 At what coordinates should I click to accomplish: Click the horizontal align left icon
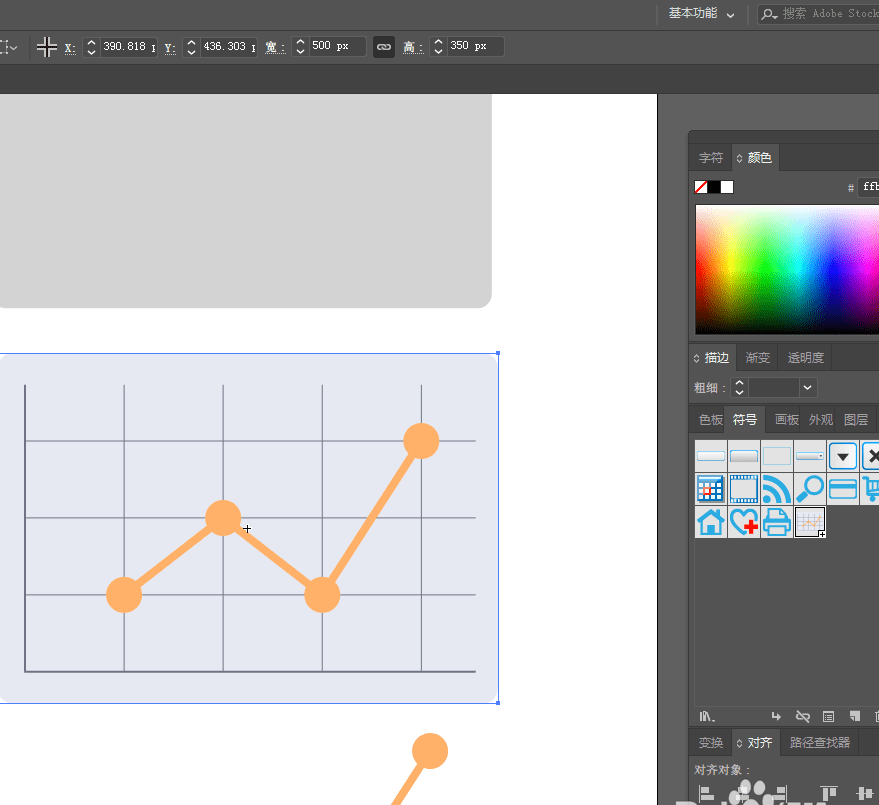(706, 793)
